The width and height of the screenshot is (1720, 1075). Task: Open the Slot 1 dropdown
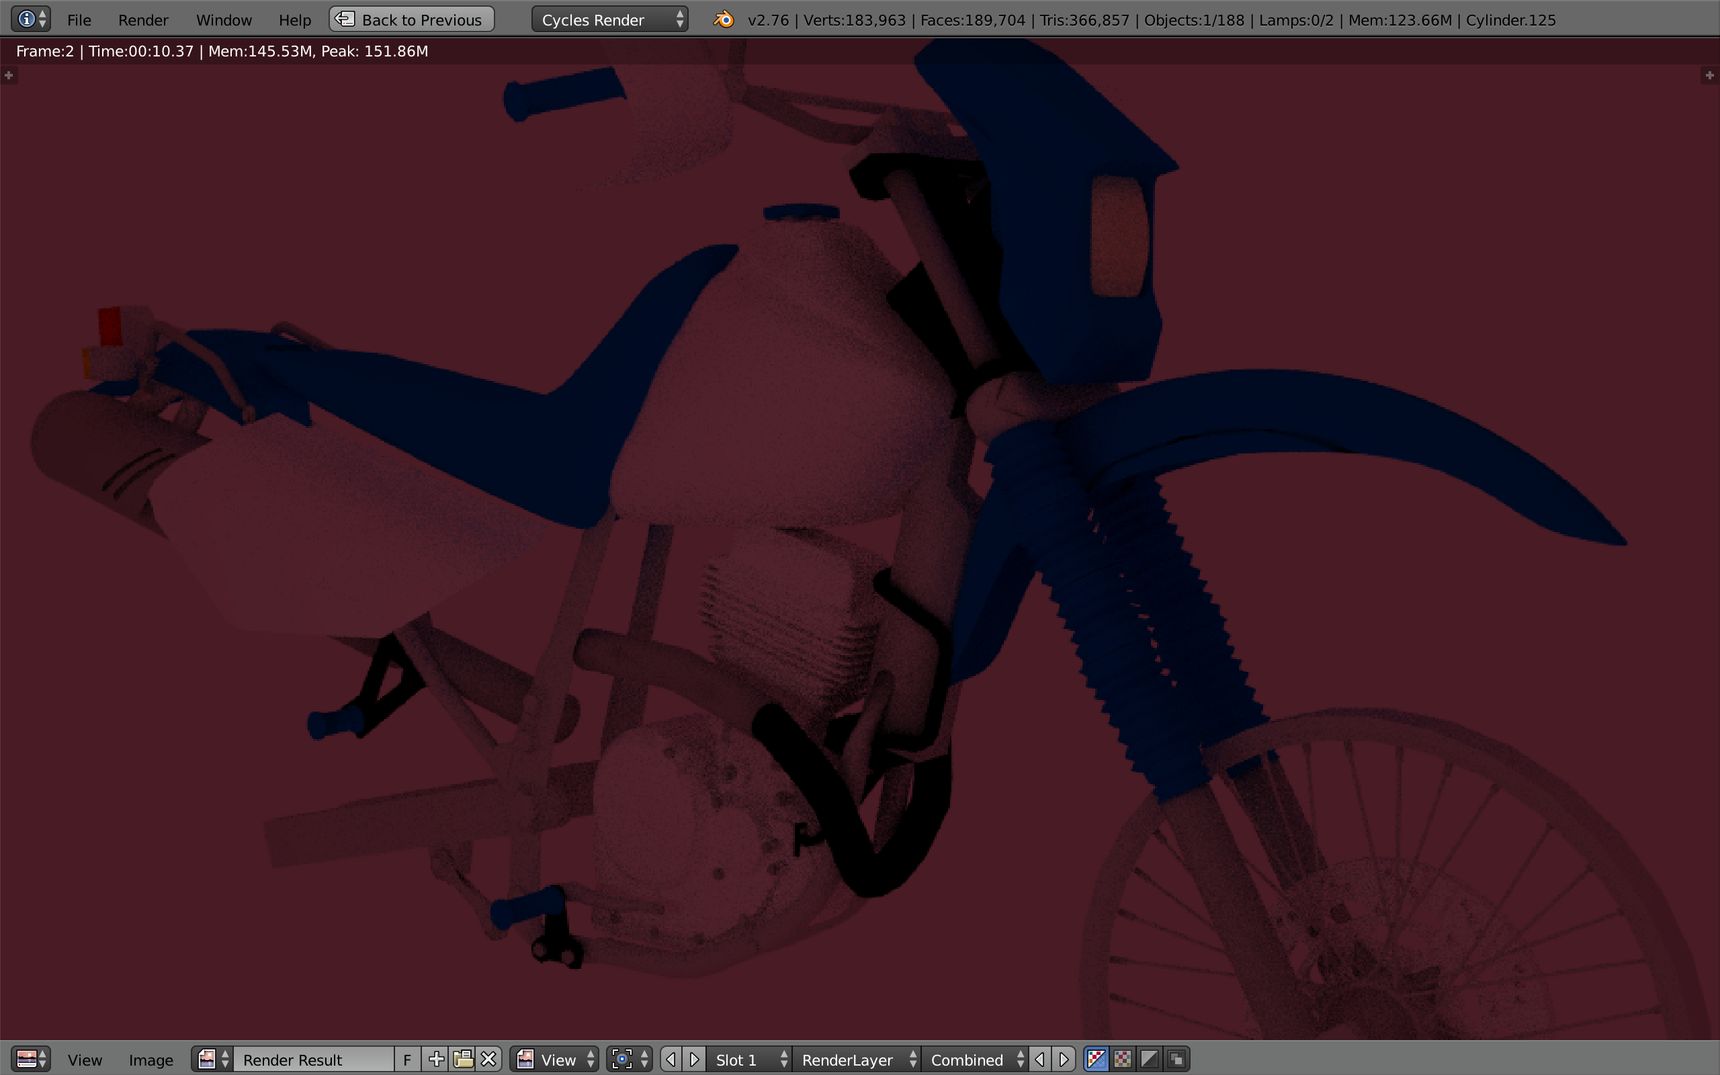pos(749,1059)
